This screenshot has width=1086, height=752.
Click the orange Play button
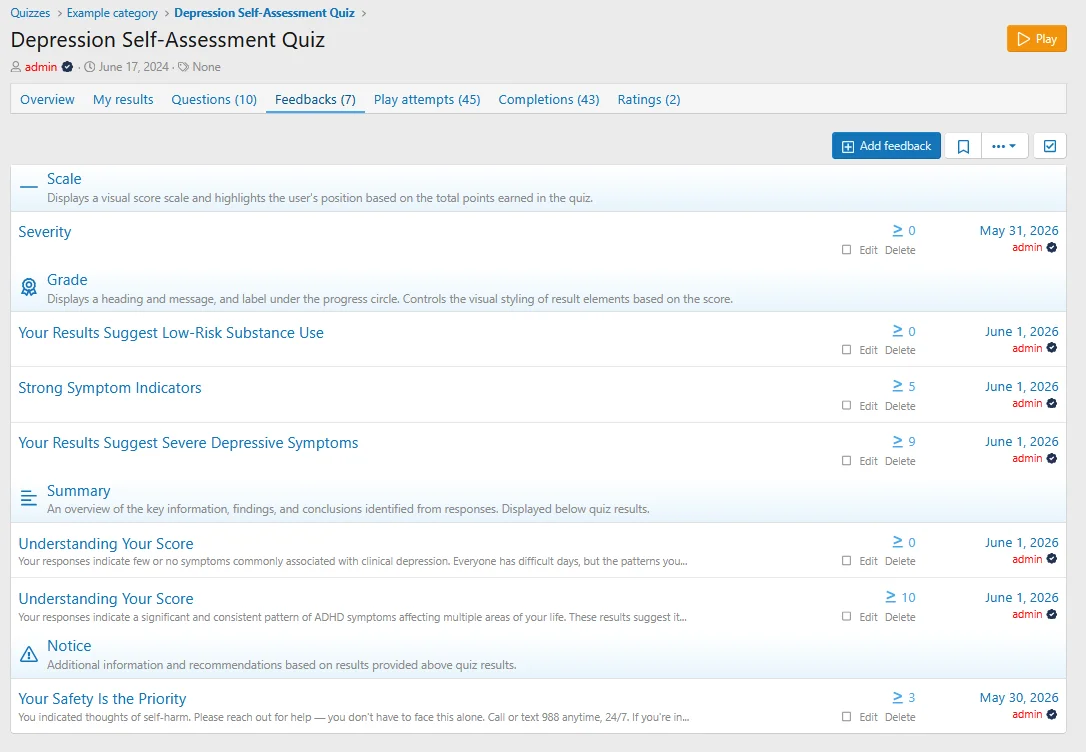(1036, 39)
